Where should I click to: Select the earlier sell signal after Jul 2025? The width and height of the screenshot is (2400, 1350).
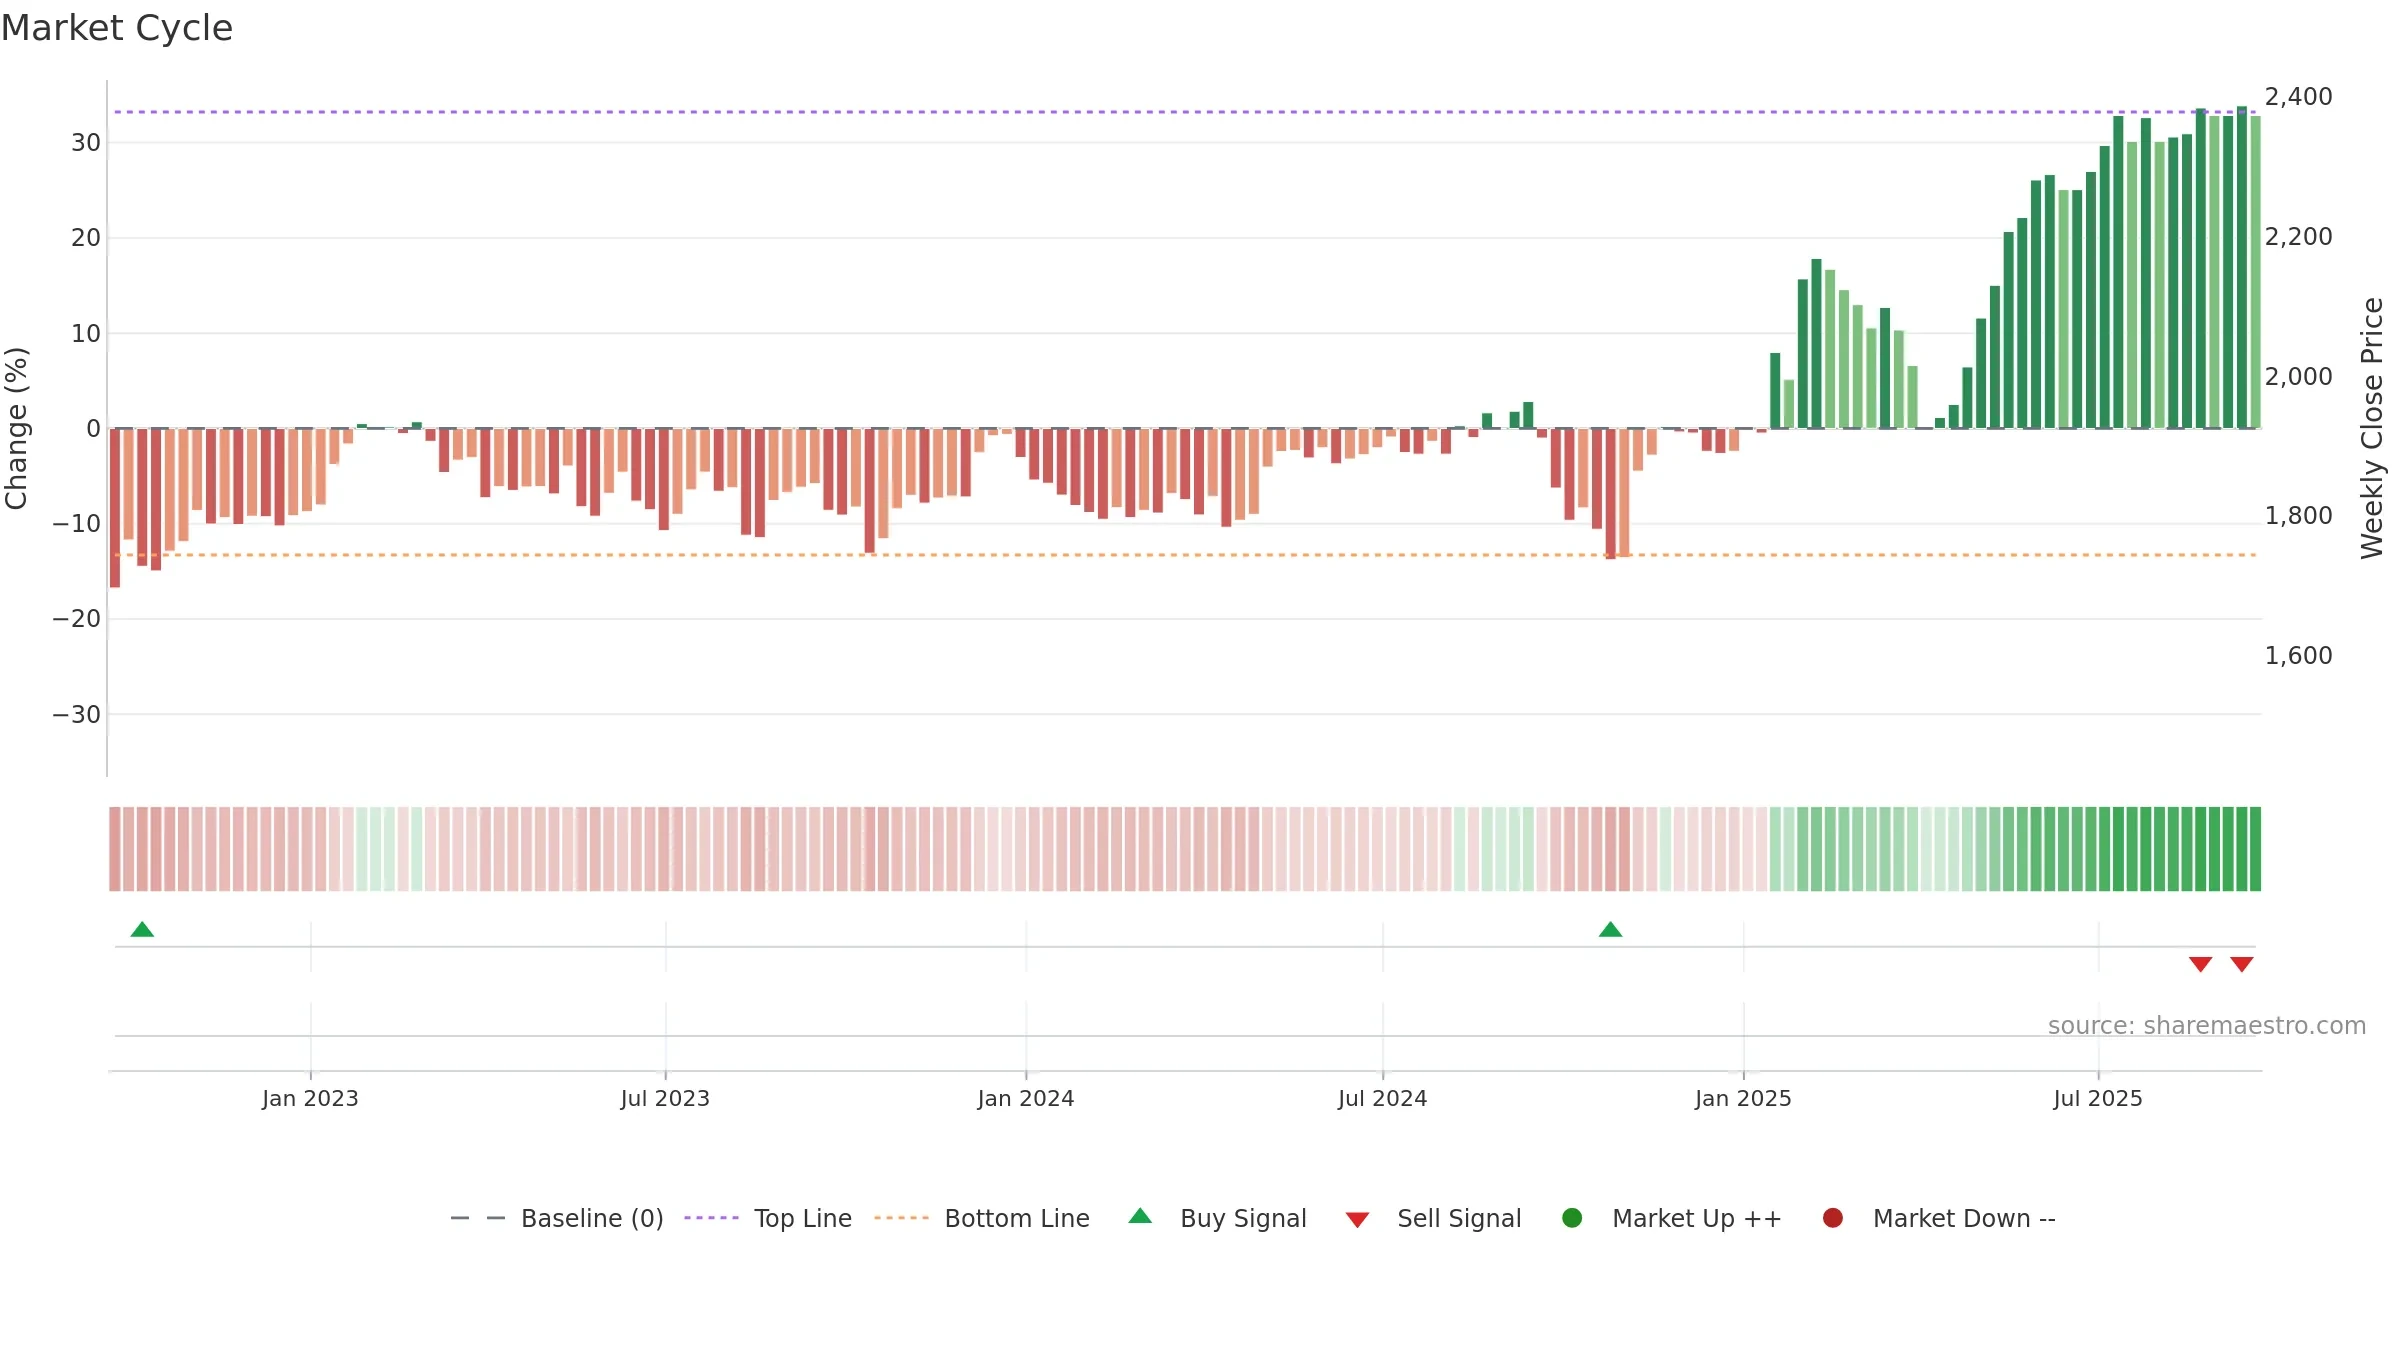coord(2200,964)
